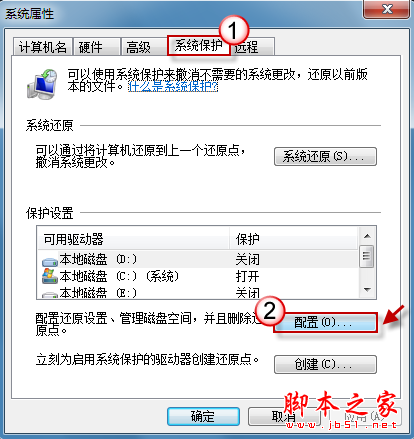Click the drive list scroll down arrow
414x439 pixels.
367,289
